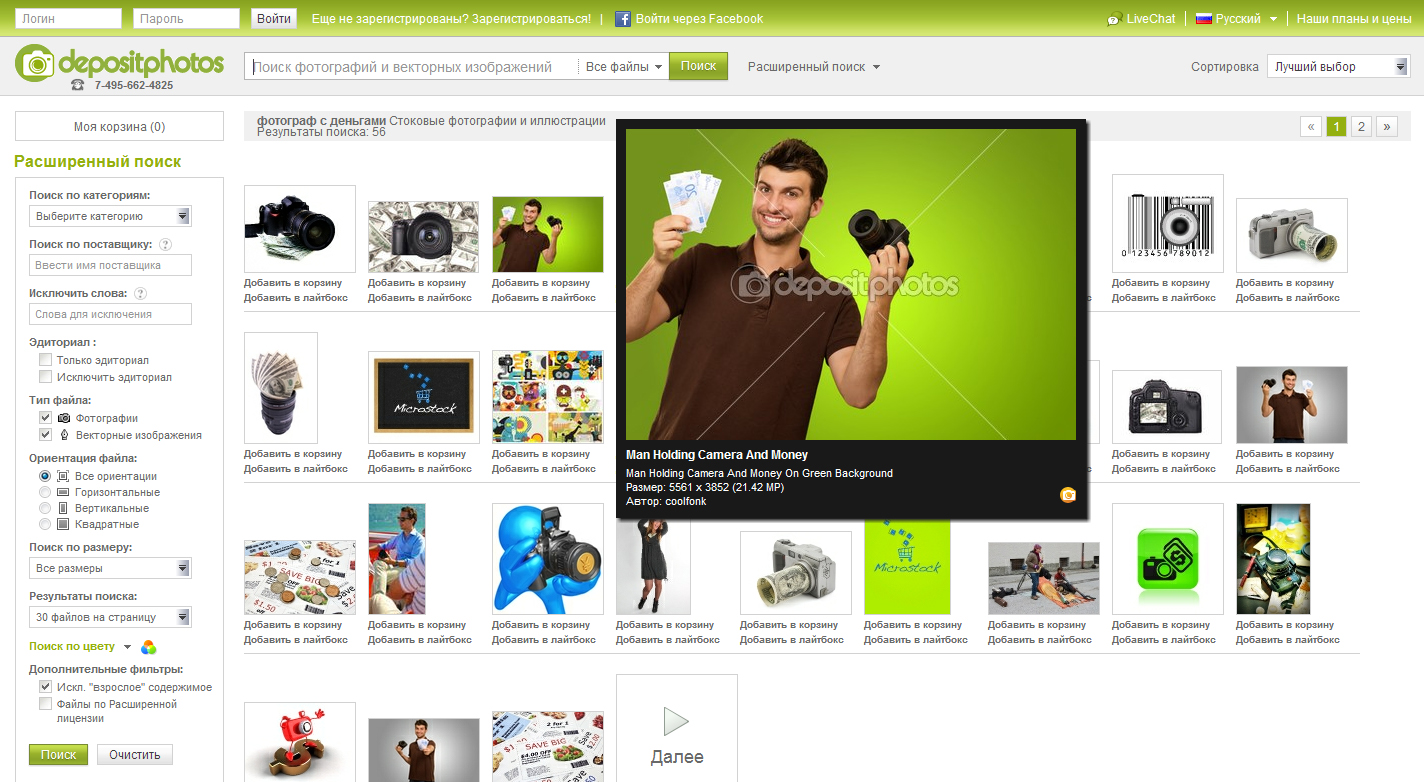1424x782 pixels.
Task: Click the main photo search input field
Action: [x=412, y=67]
